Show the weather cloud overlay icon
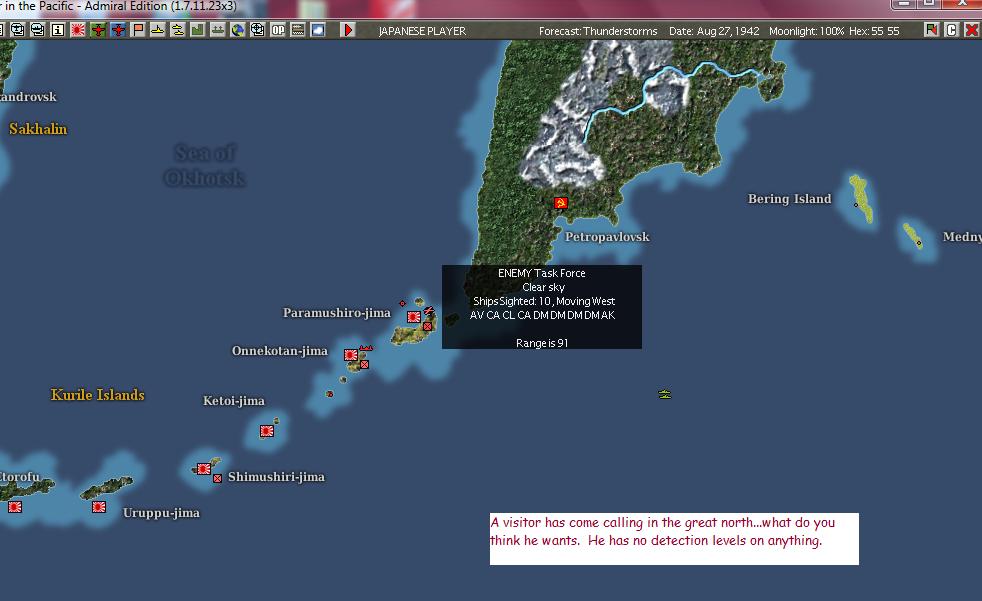 (318, 29)
